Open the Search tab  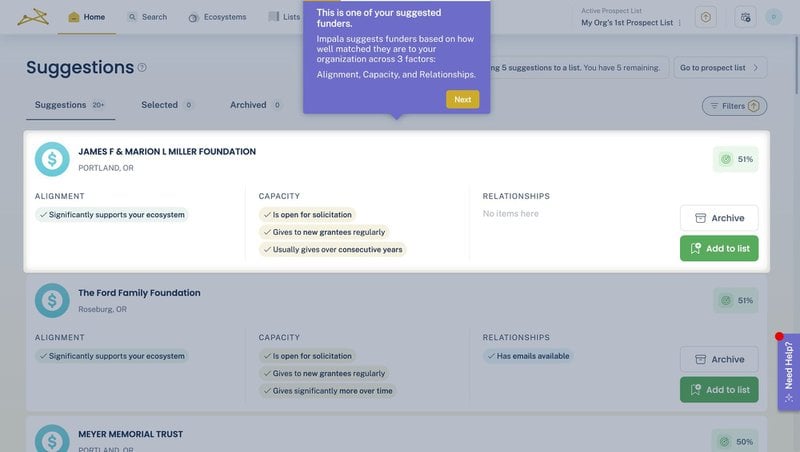point(147,17)
